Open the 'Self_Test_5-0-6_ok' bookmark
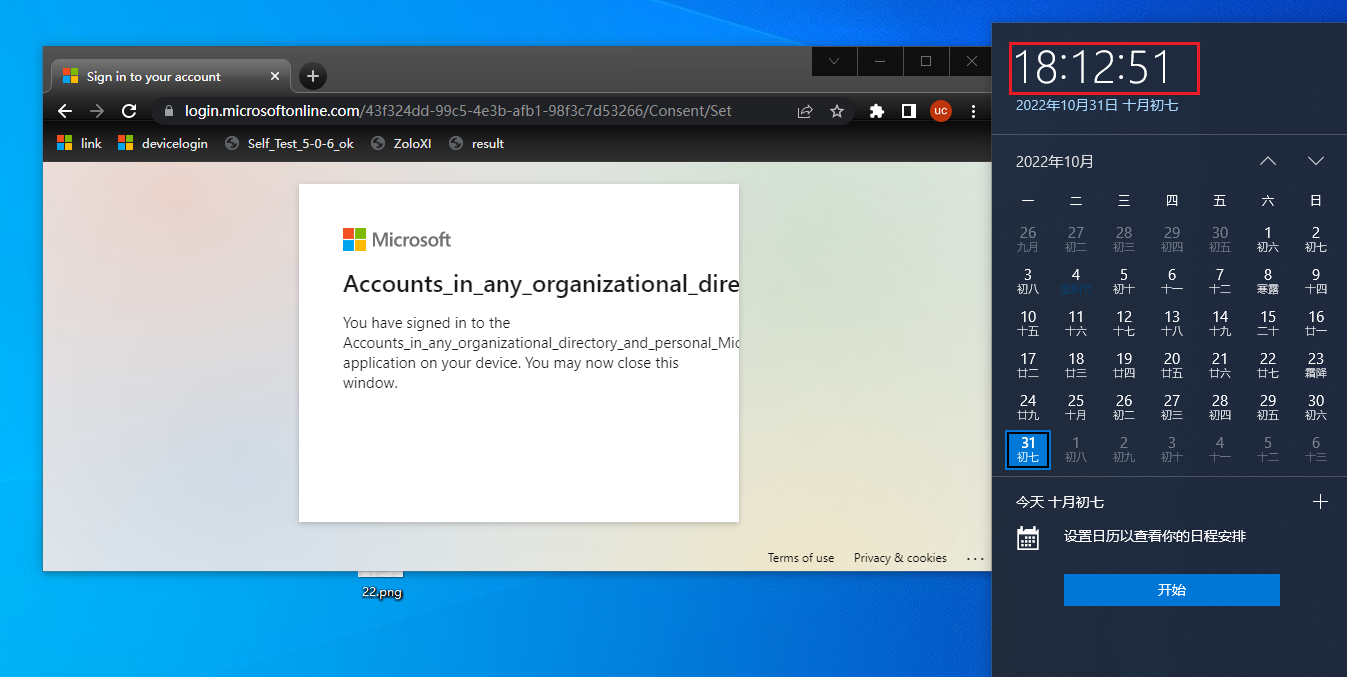 (x=289, y=143)
